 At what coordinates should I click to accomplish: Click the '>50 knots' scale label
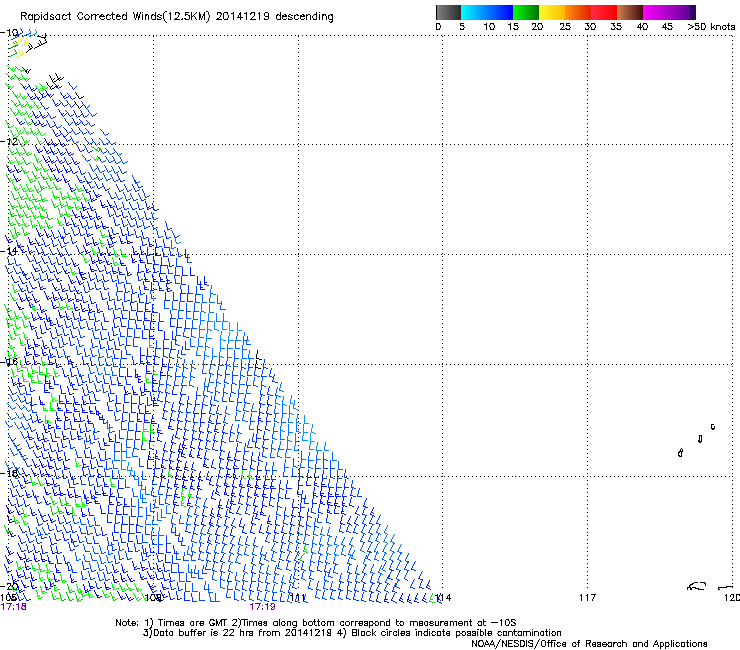[711, 27]
